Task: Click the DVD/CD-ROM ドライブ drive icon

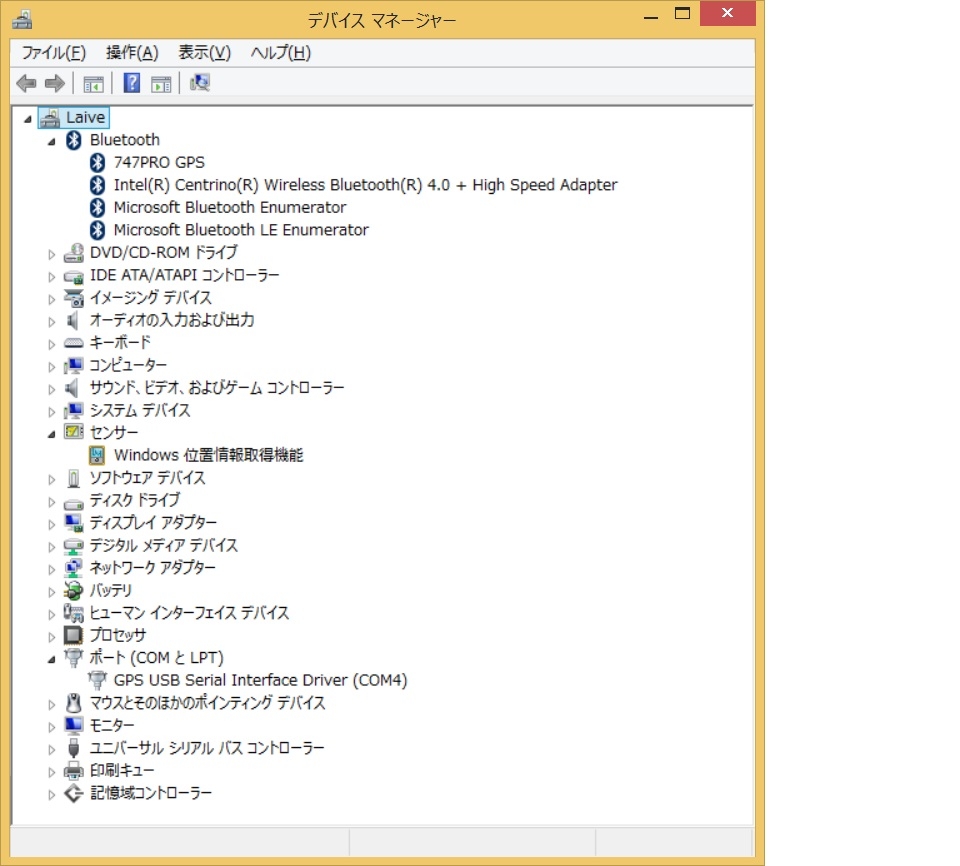Action: coord(73,252)
